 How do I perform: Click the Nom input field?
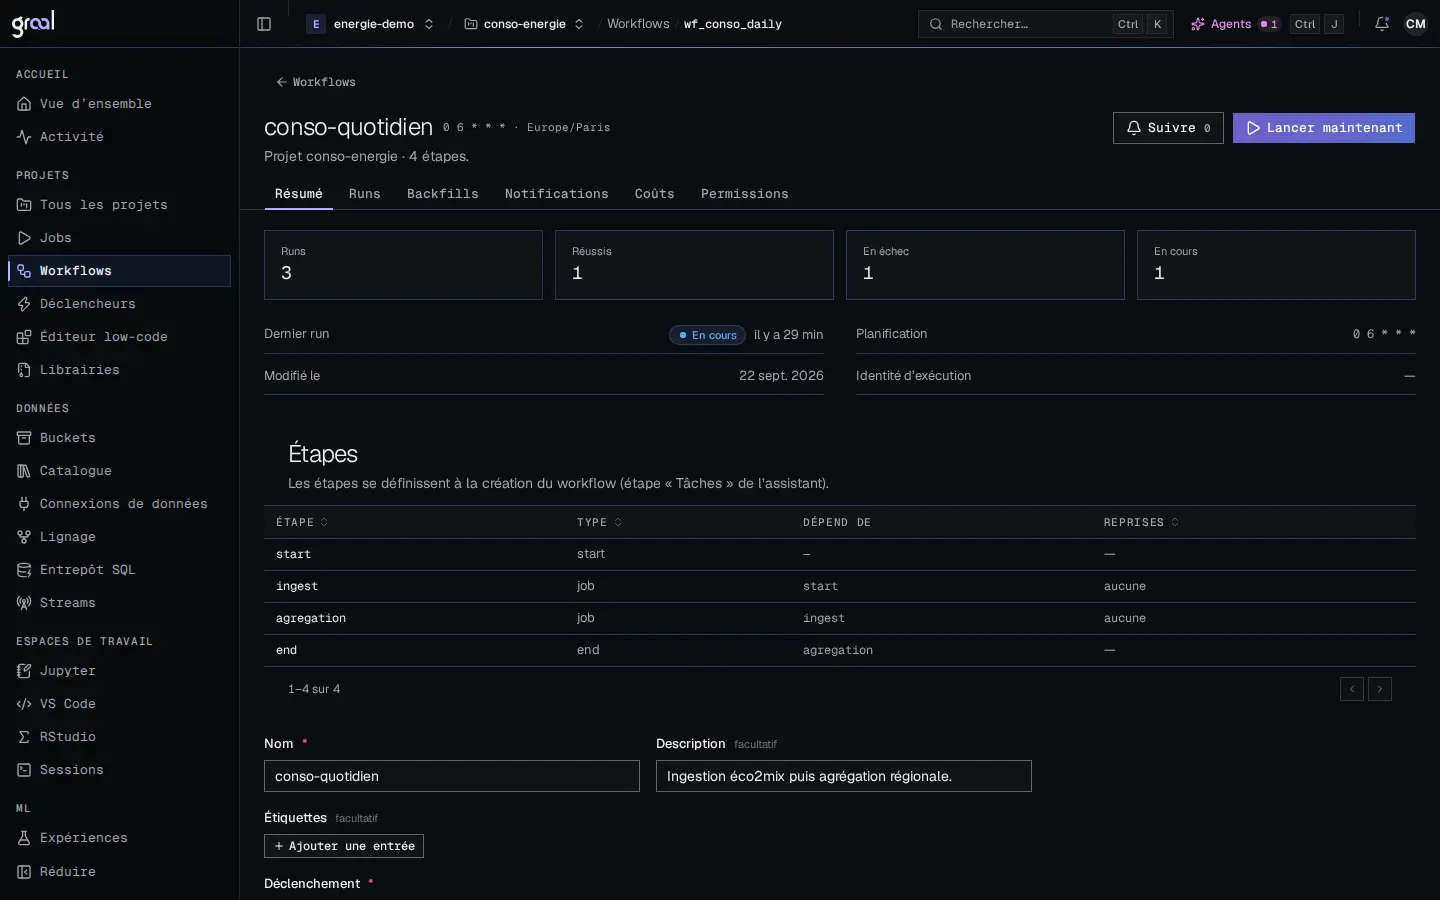452,776
